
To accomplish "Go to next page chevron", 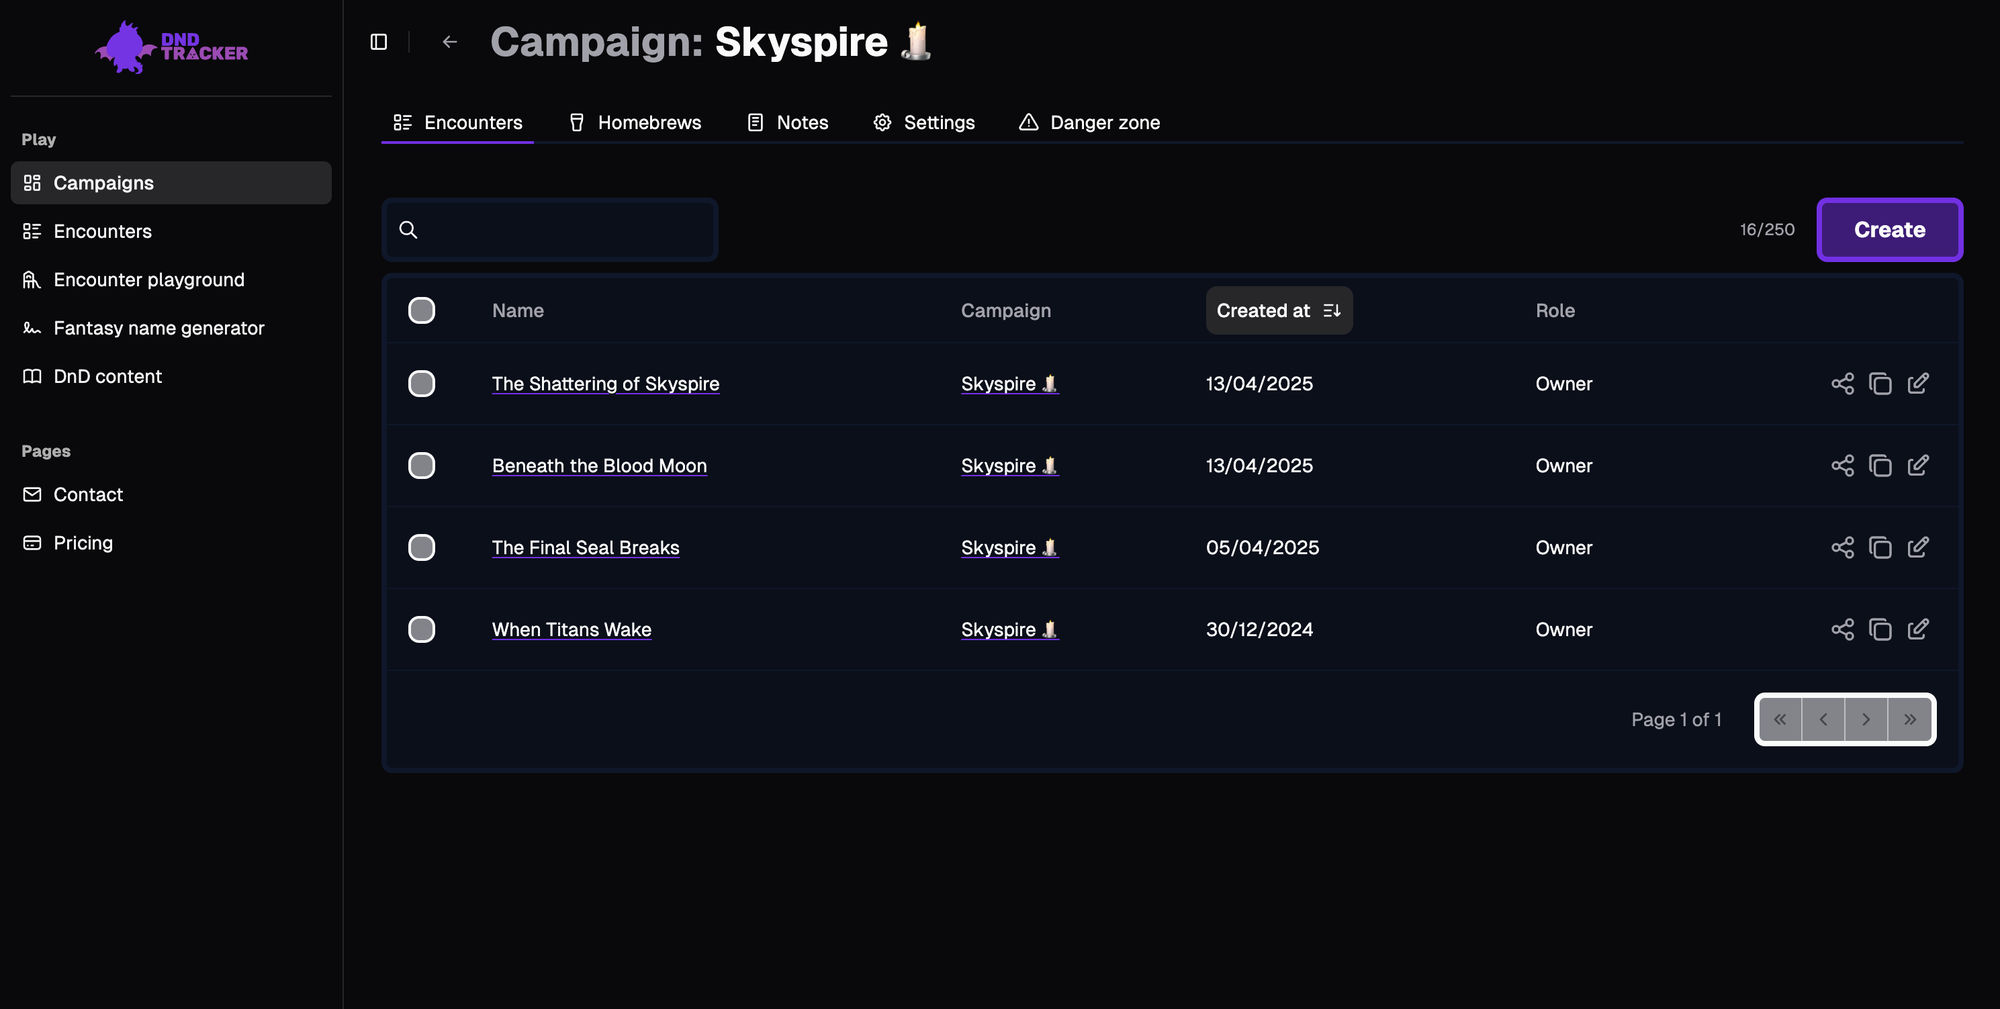I will (x=1866, y=720).
